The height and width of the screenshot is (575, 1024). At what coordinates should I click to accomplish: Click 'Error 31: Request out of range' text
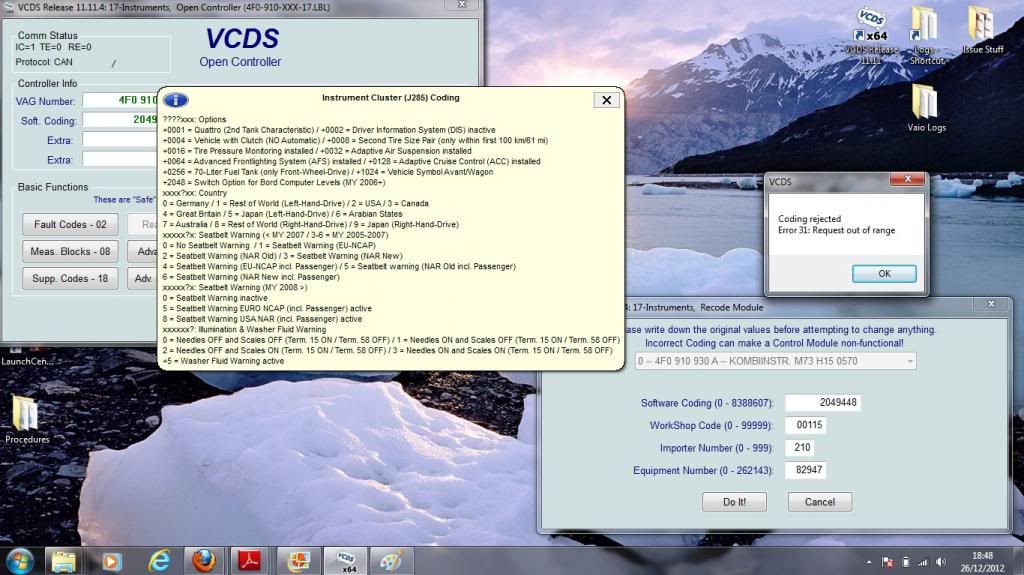836,230
